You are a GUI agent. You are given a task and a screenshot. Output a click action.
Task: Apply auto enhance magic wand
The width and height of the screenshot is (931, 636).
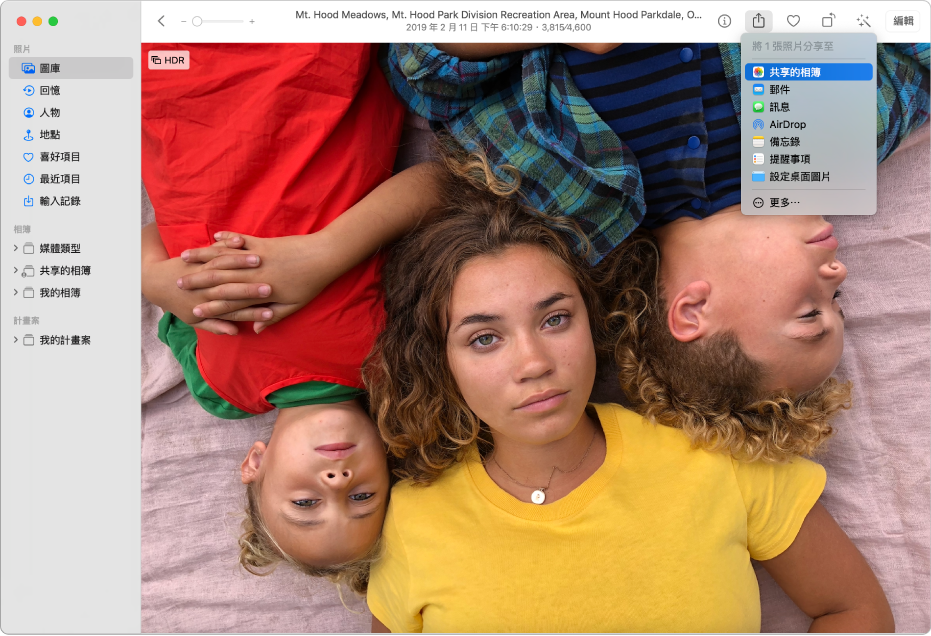(863, 21)
